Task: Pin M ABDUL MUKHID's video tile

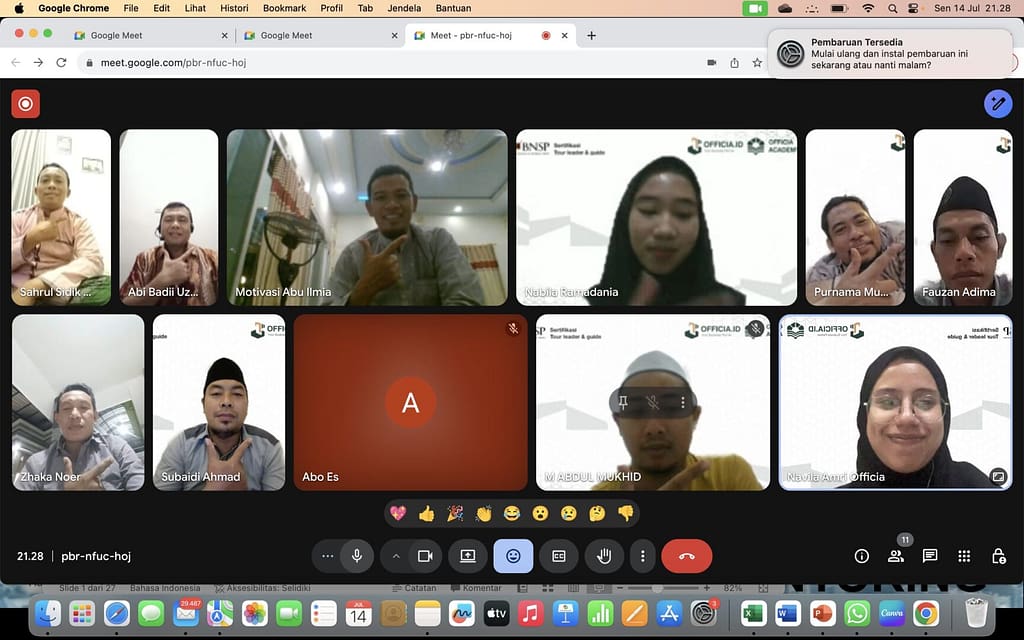Action: point(623,401)
